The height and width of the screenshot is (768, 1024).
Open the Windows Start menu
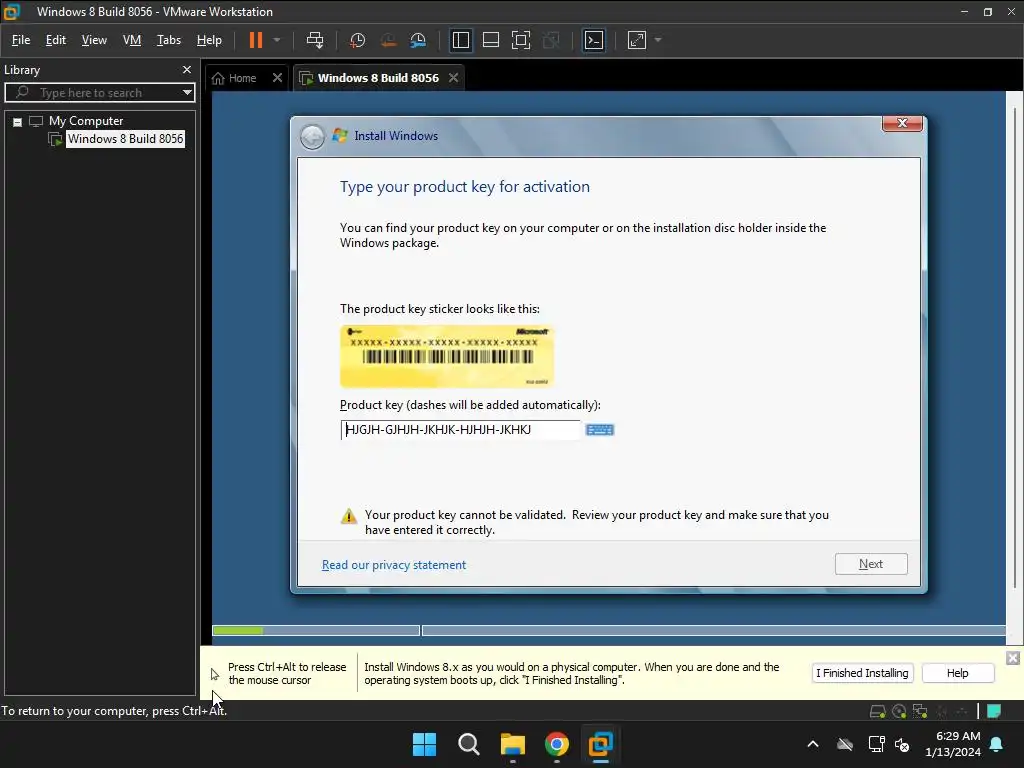424,744
